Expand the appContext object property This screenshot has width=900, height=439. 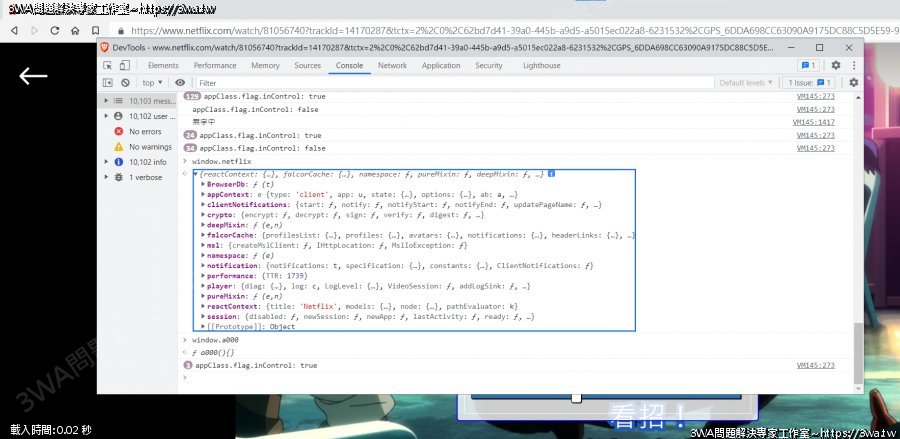(204, 195)
